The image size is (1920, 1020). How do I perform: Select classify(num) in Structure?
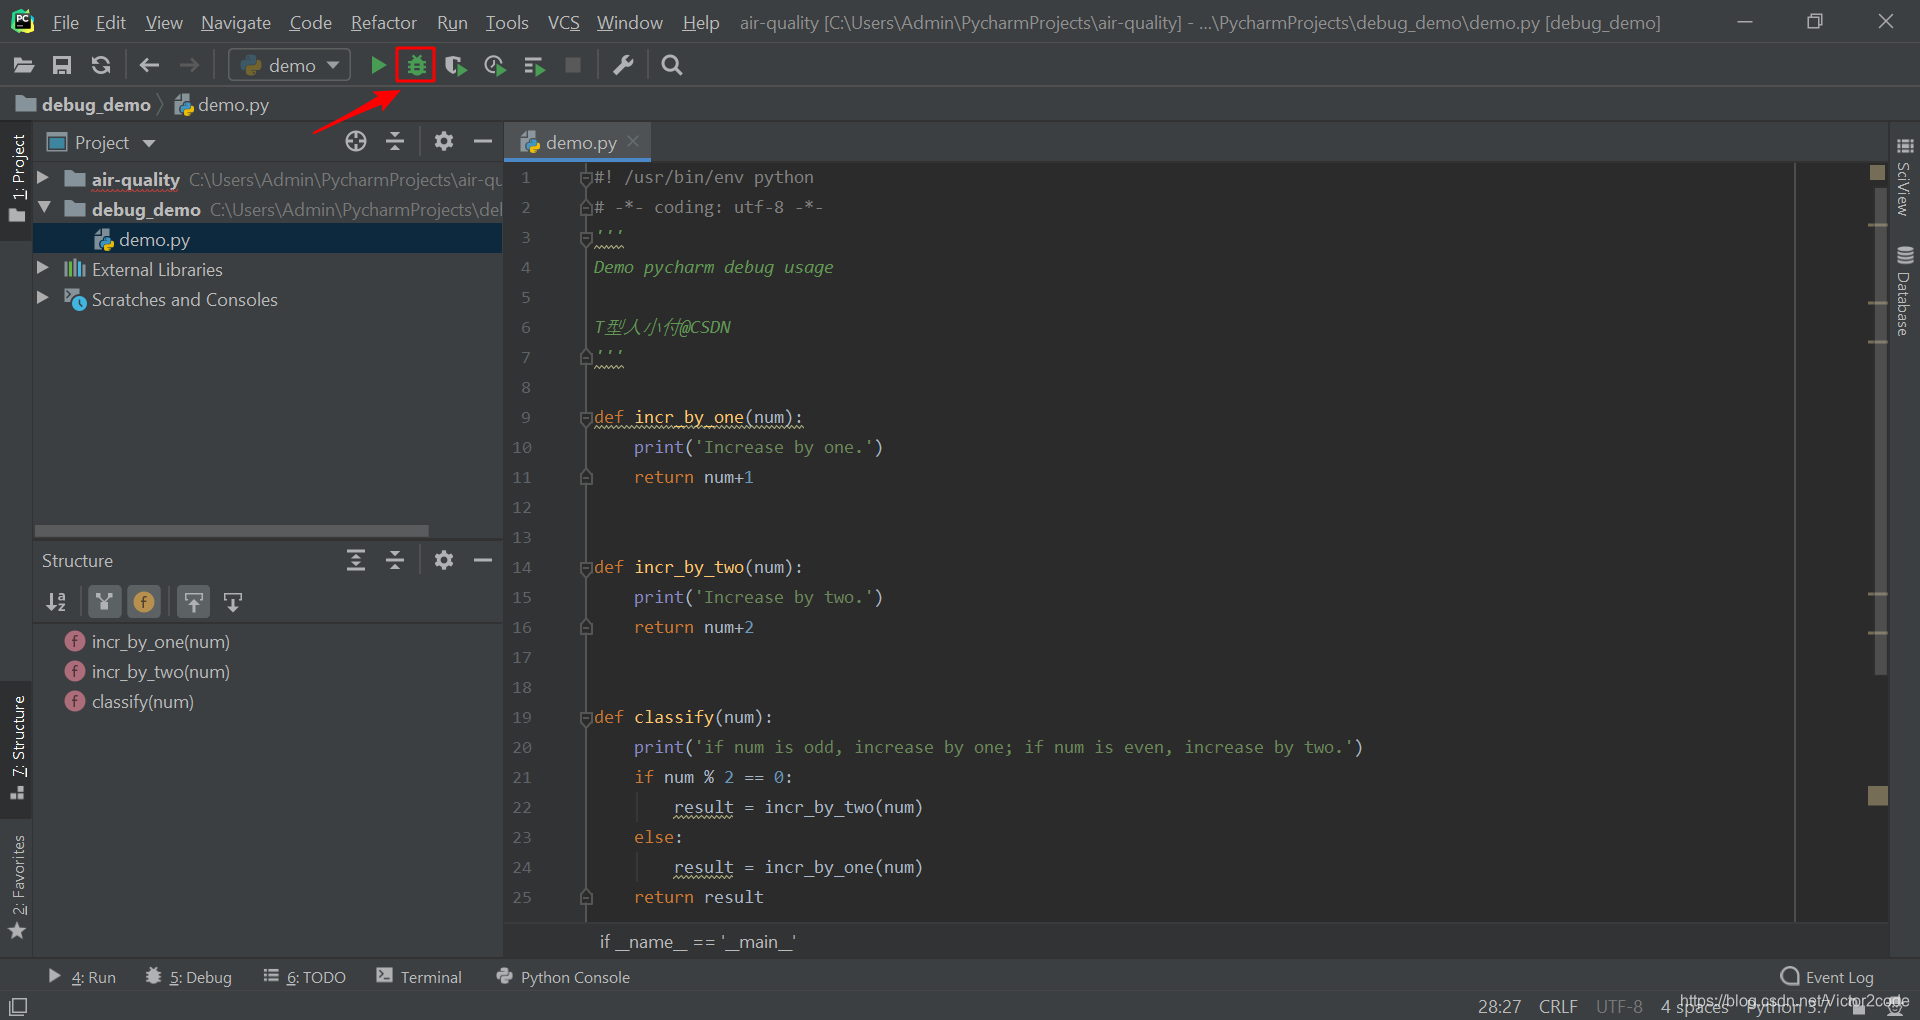pos(142,702)
